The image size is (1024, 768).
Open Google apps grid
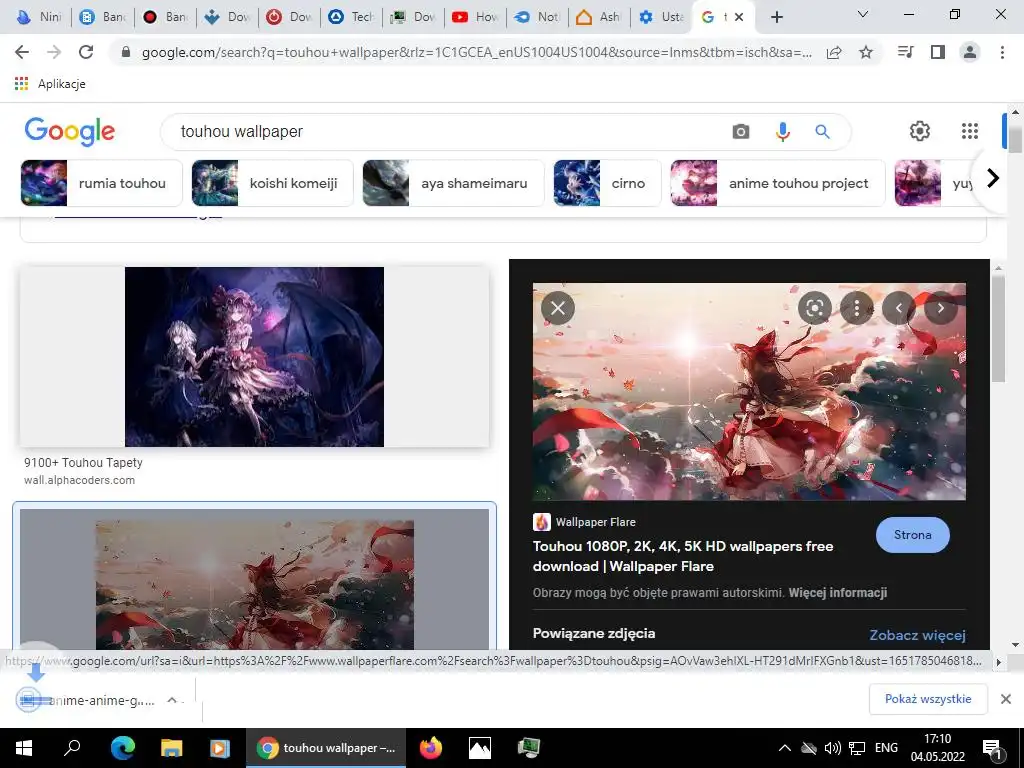[970, 131]
